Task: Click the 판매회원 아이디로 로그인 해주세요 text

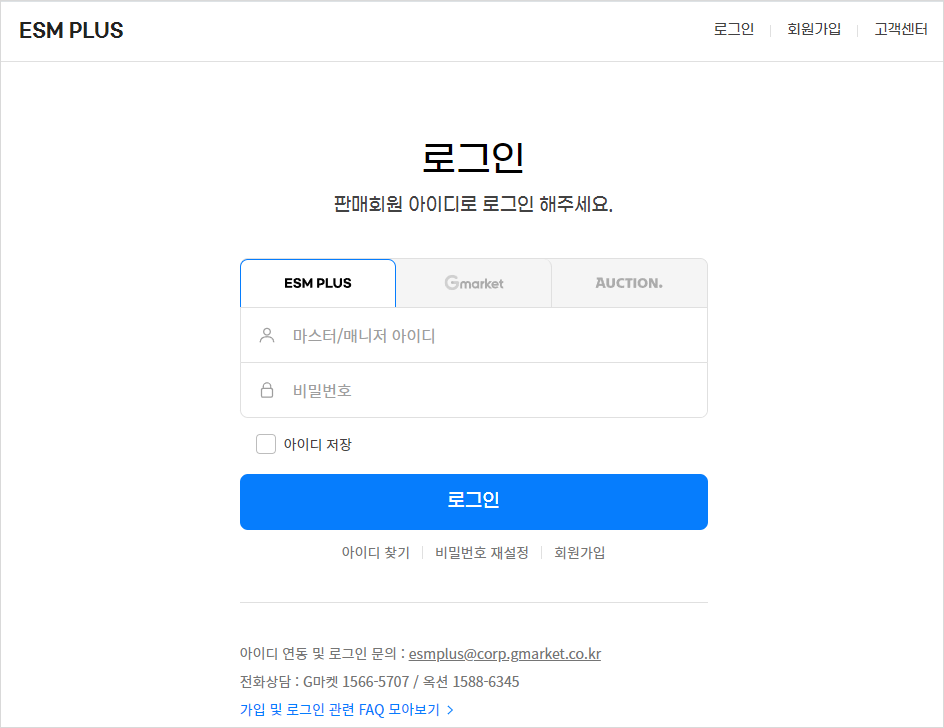Action: tap(473, 204)
